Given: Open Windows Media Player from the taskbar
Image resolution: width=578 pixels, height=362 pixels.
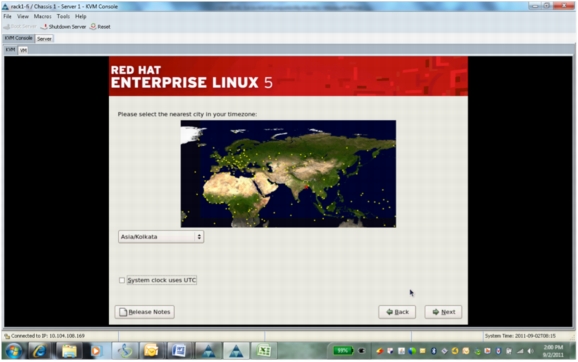Looking at the screenshot, I should pyautogui.click(x=95, y=351).
